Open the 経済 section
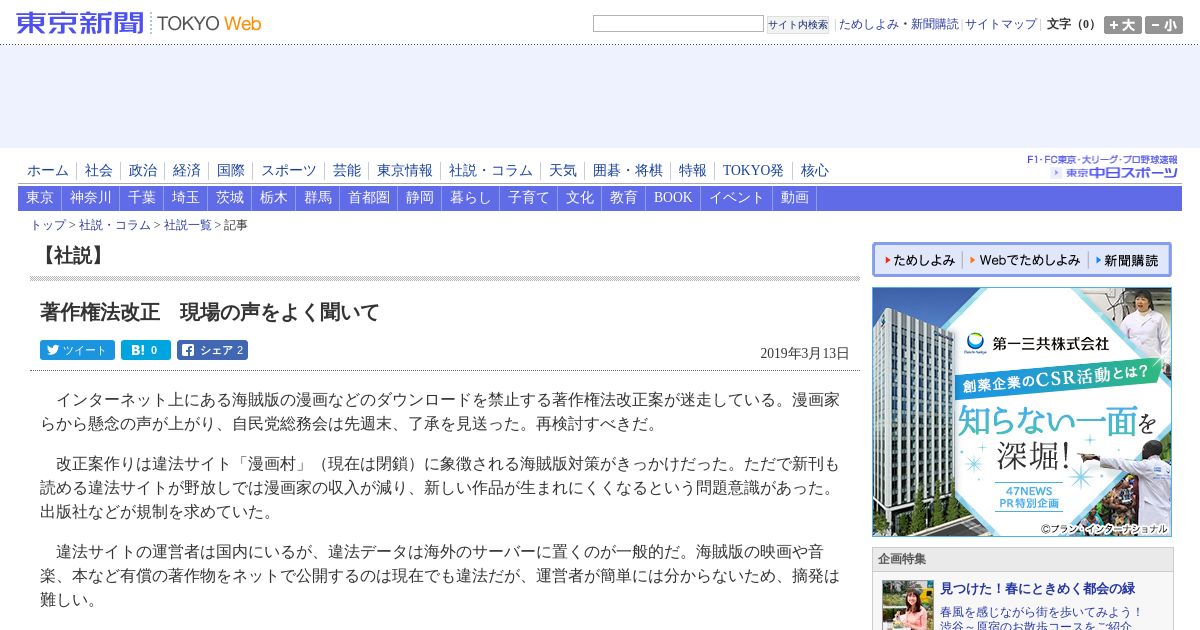The image size is (1200, 630). coord(187,171)
